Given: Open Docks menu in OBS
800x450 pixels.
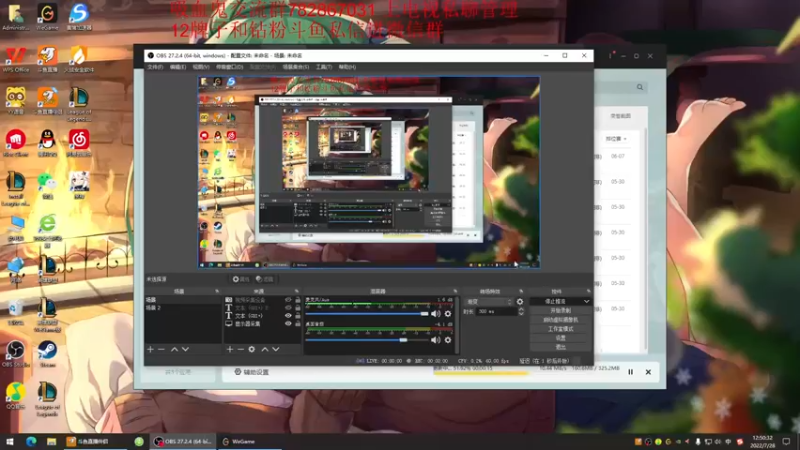Looking at the screenshot, I should tap(230, 67).
